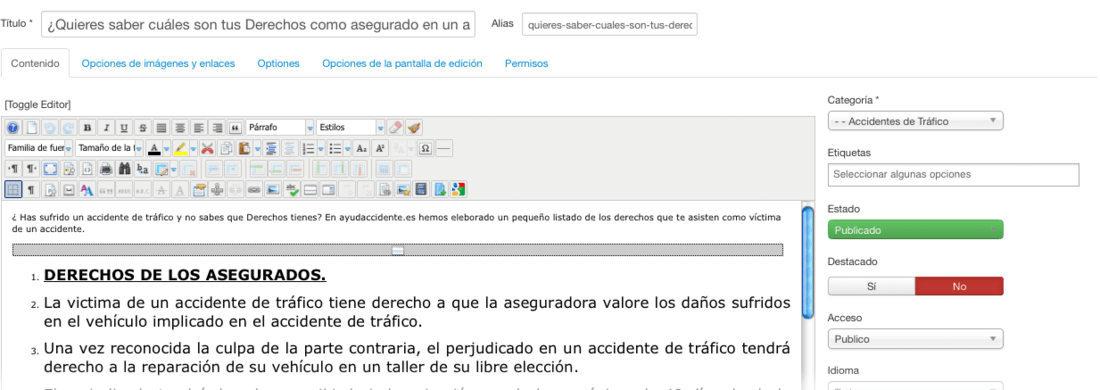Set Destacado to Sí

click(x=871, y=286)
